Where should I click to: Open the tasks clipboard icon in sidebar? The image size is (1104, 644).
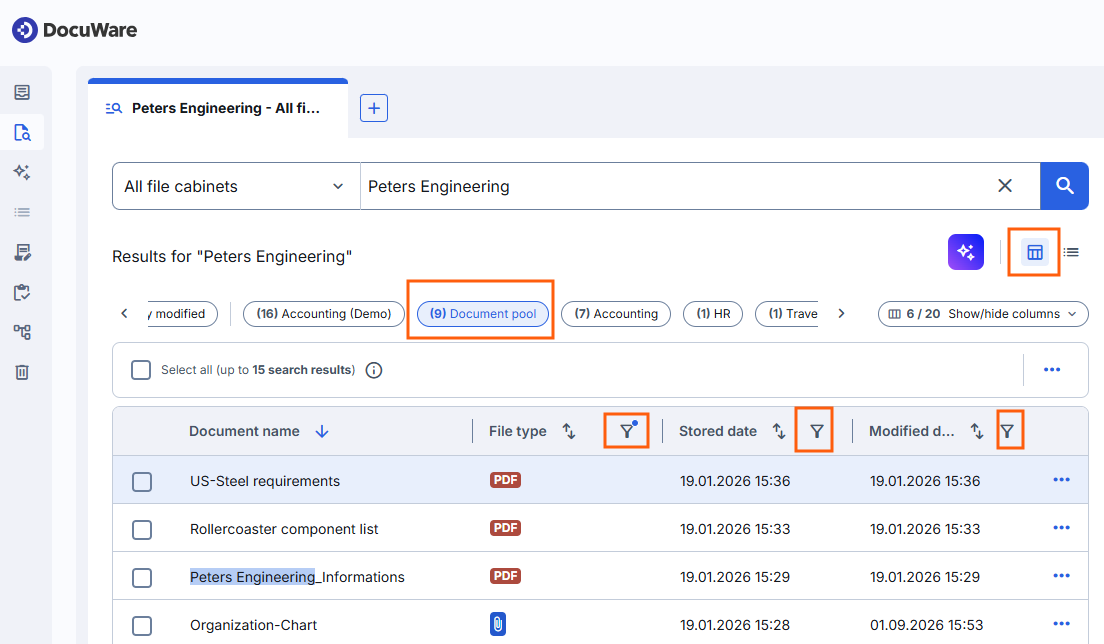coord(22,292)
